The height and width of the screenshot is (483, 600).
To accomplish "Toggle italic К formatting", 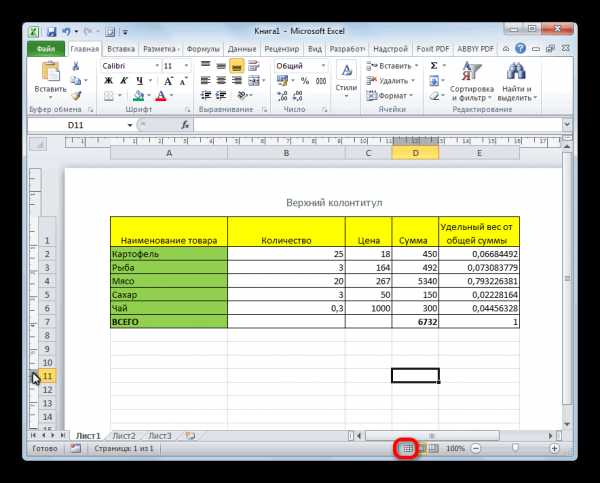I will 124,81.
